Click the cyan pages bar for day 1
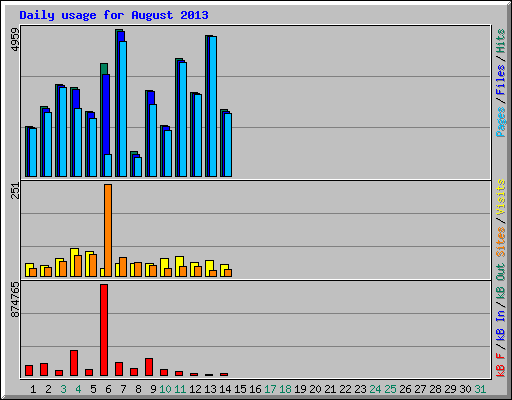 coord(33,152)
